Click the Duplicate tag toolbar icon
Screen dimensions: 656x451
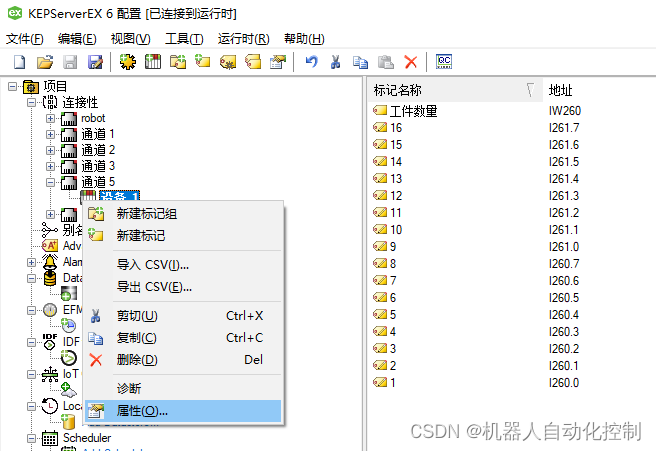pyautogui.click(x=253, y=62)
